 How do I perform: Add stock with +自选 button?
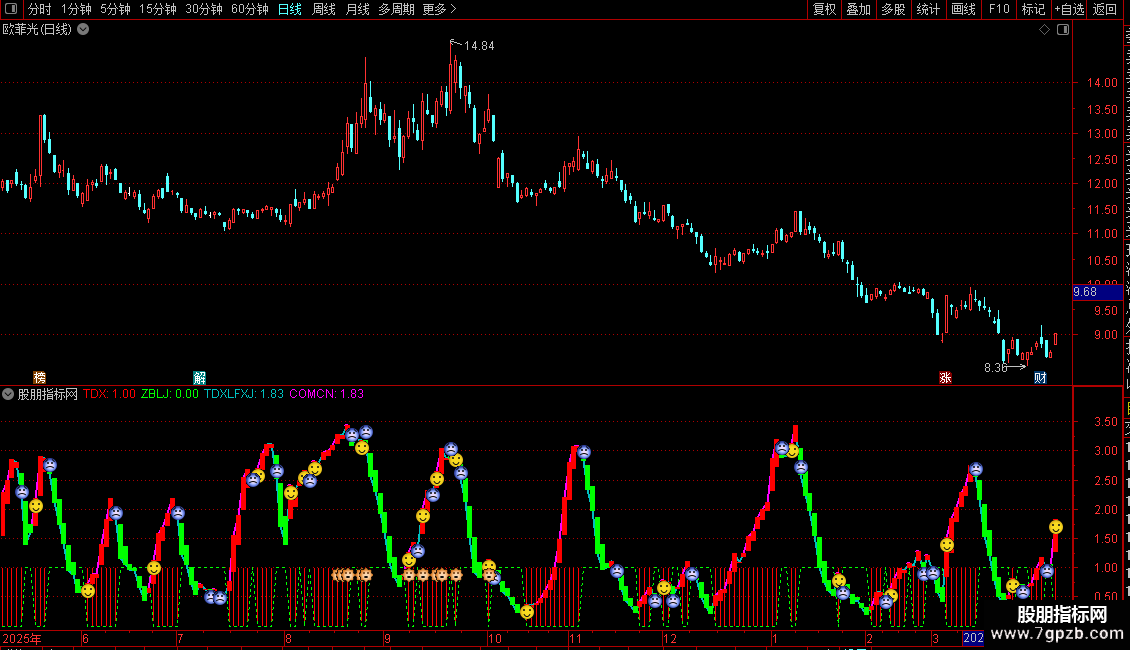pyautogui.click(x=1069, y=9)
